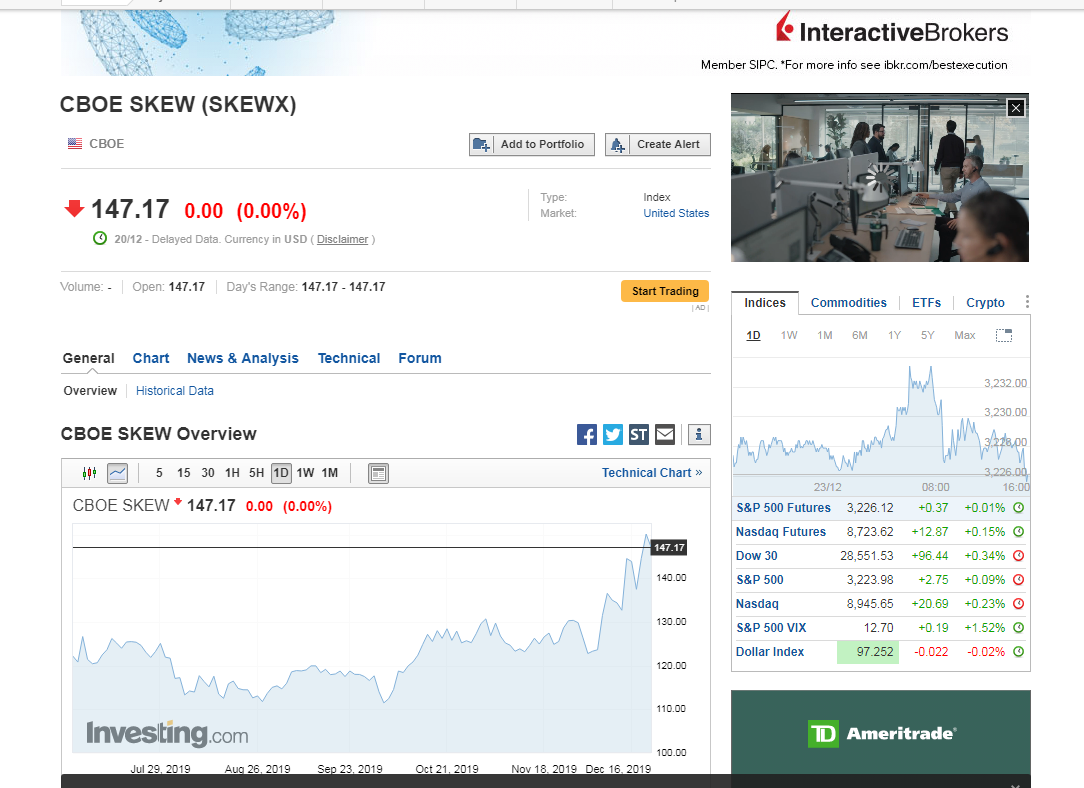The width and height of the screenshot is (1084, 788).
Task: Open the Disclaimer link
Action: 342,239
